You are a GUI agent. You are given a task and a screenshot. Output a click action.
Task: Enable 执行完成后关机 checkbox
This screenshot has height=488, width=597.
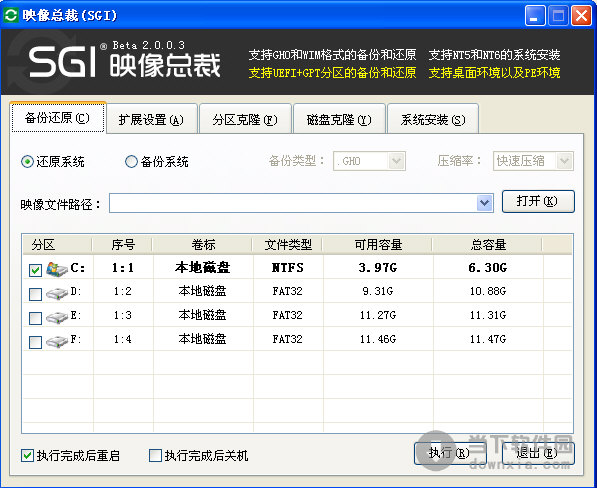(x=155, y=455)
